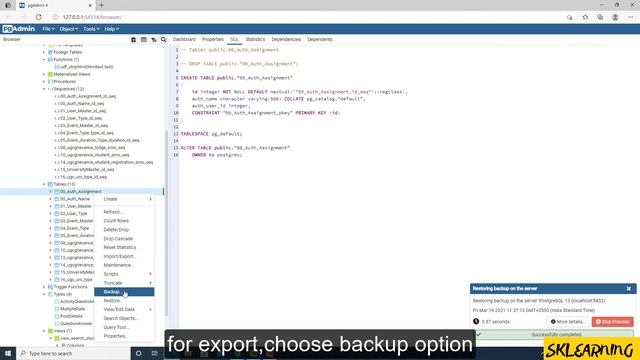
Task: Expand the 02_User_Type table
Action: point(51,213)
